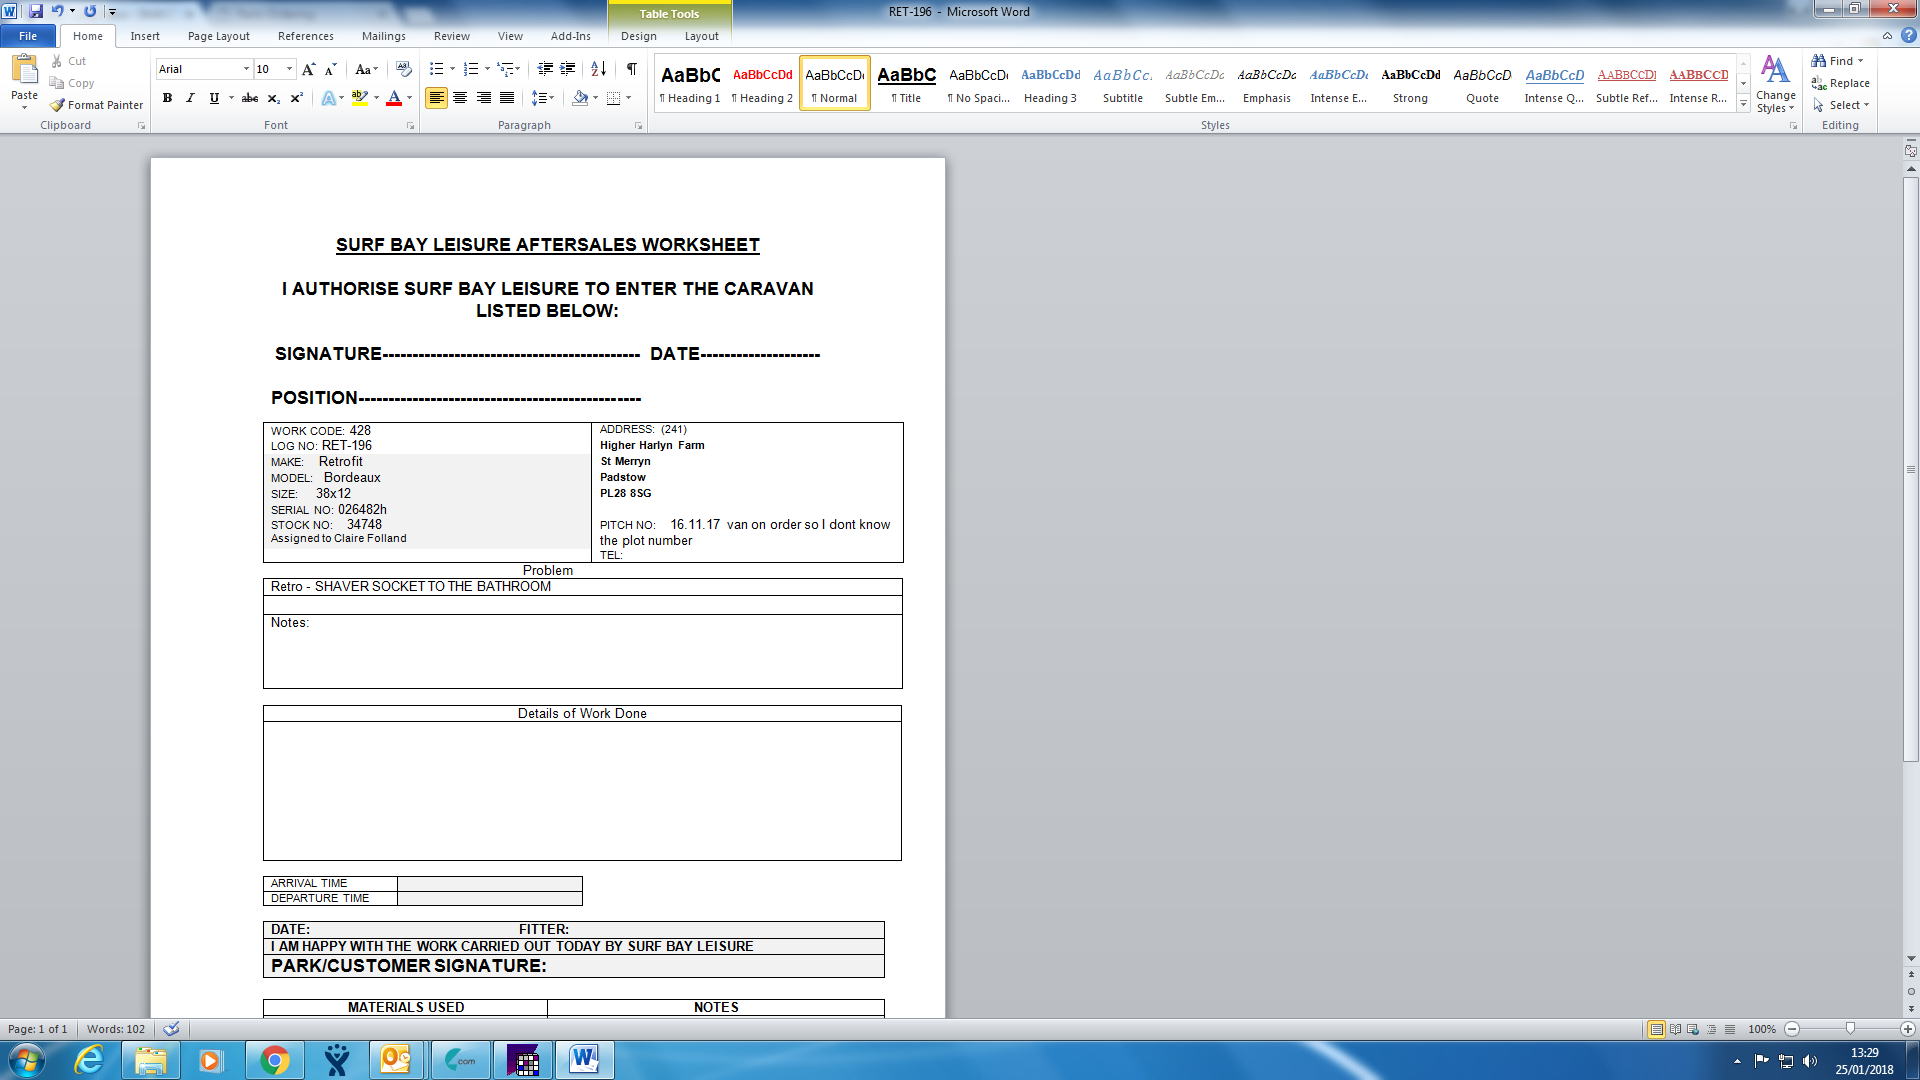Click the Shading paint bucket icon
The height and width of the screenshot is (1080, 1920).
pyautogui.click(x=580, y=98)
